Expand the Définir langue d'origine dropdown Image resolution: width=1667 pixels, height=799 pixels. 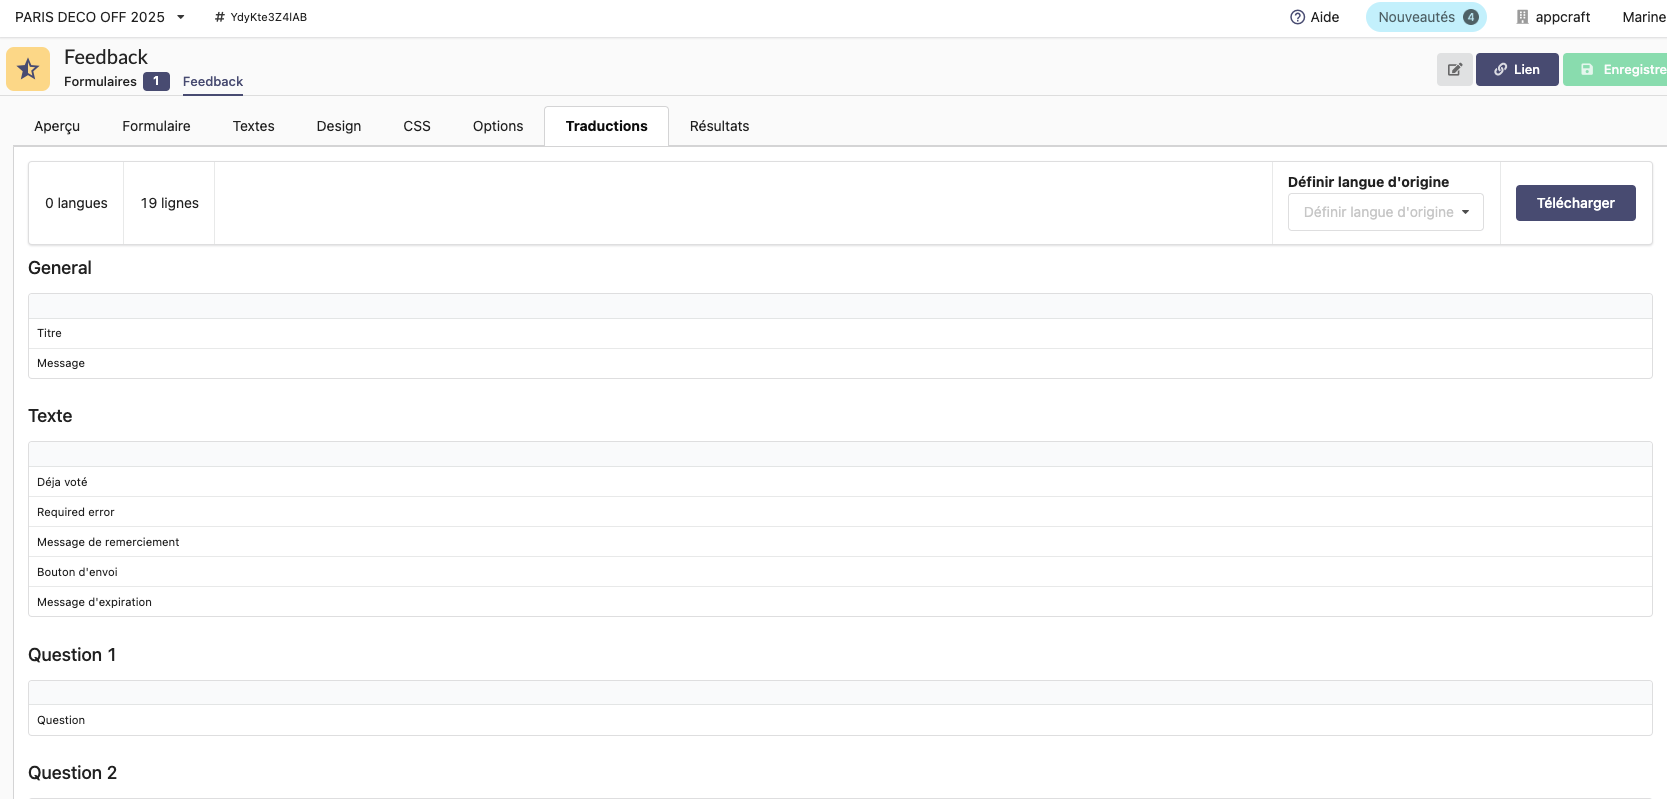click(1385, 212)
